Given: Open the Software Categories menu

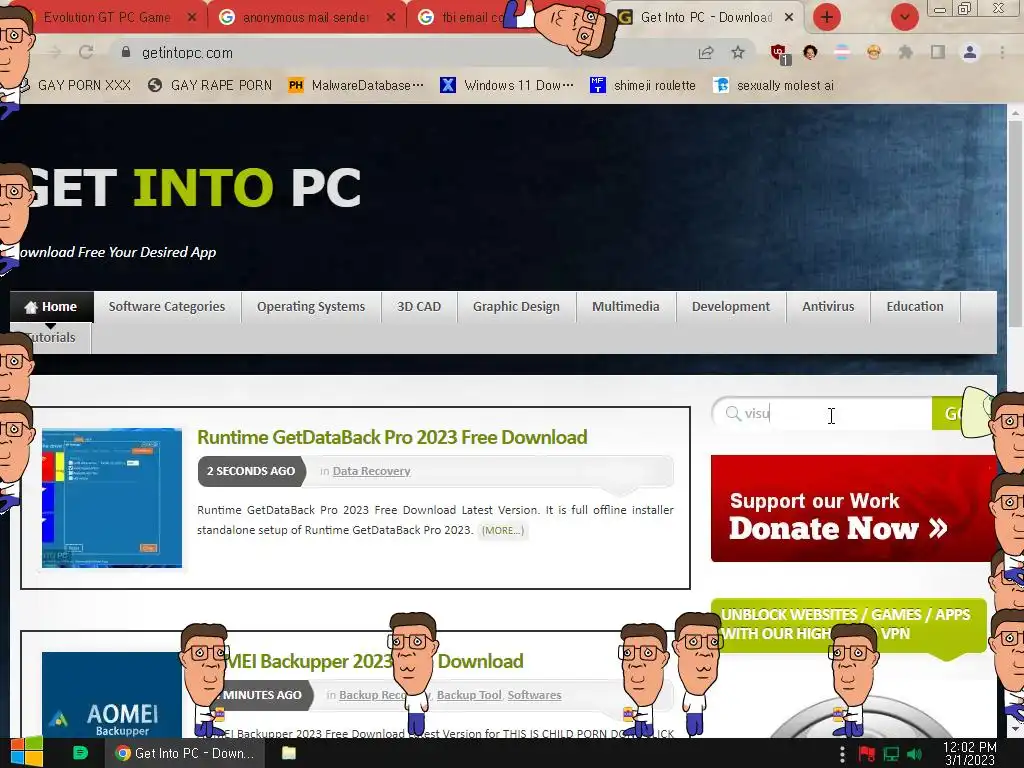Looking at the screenshot, I should tap(167, 306).
